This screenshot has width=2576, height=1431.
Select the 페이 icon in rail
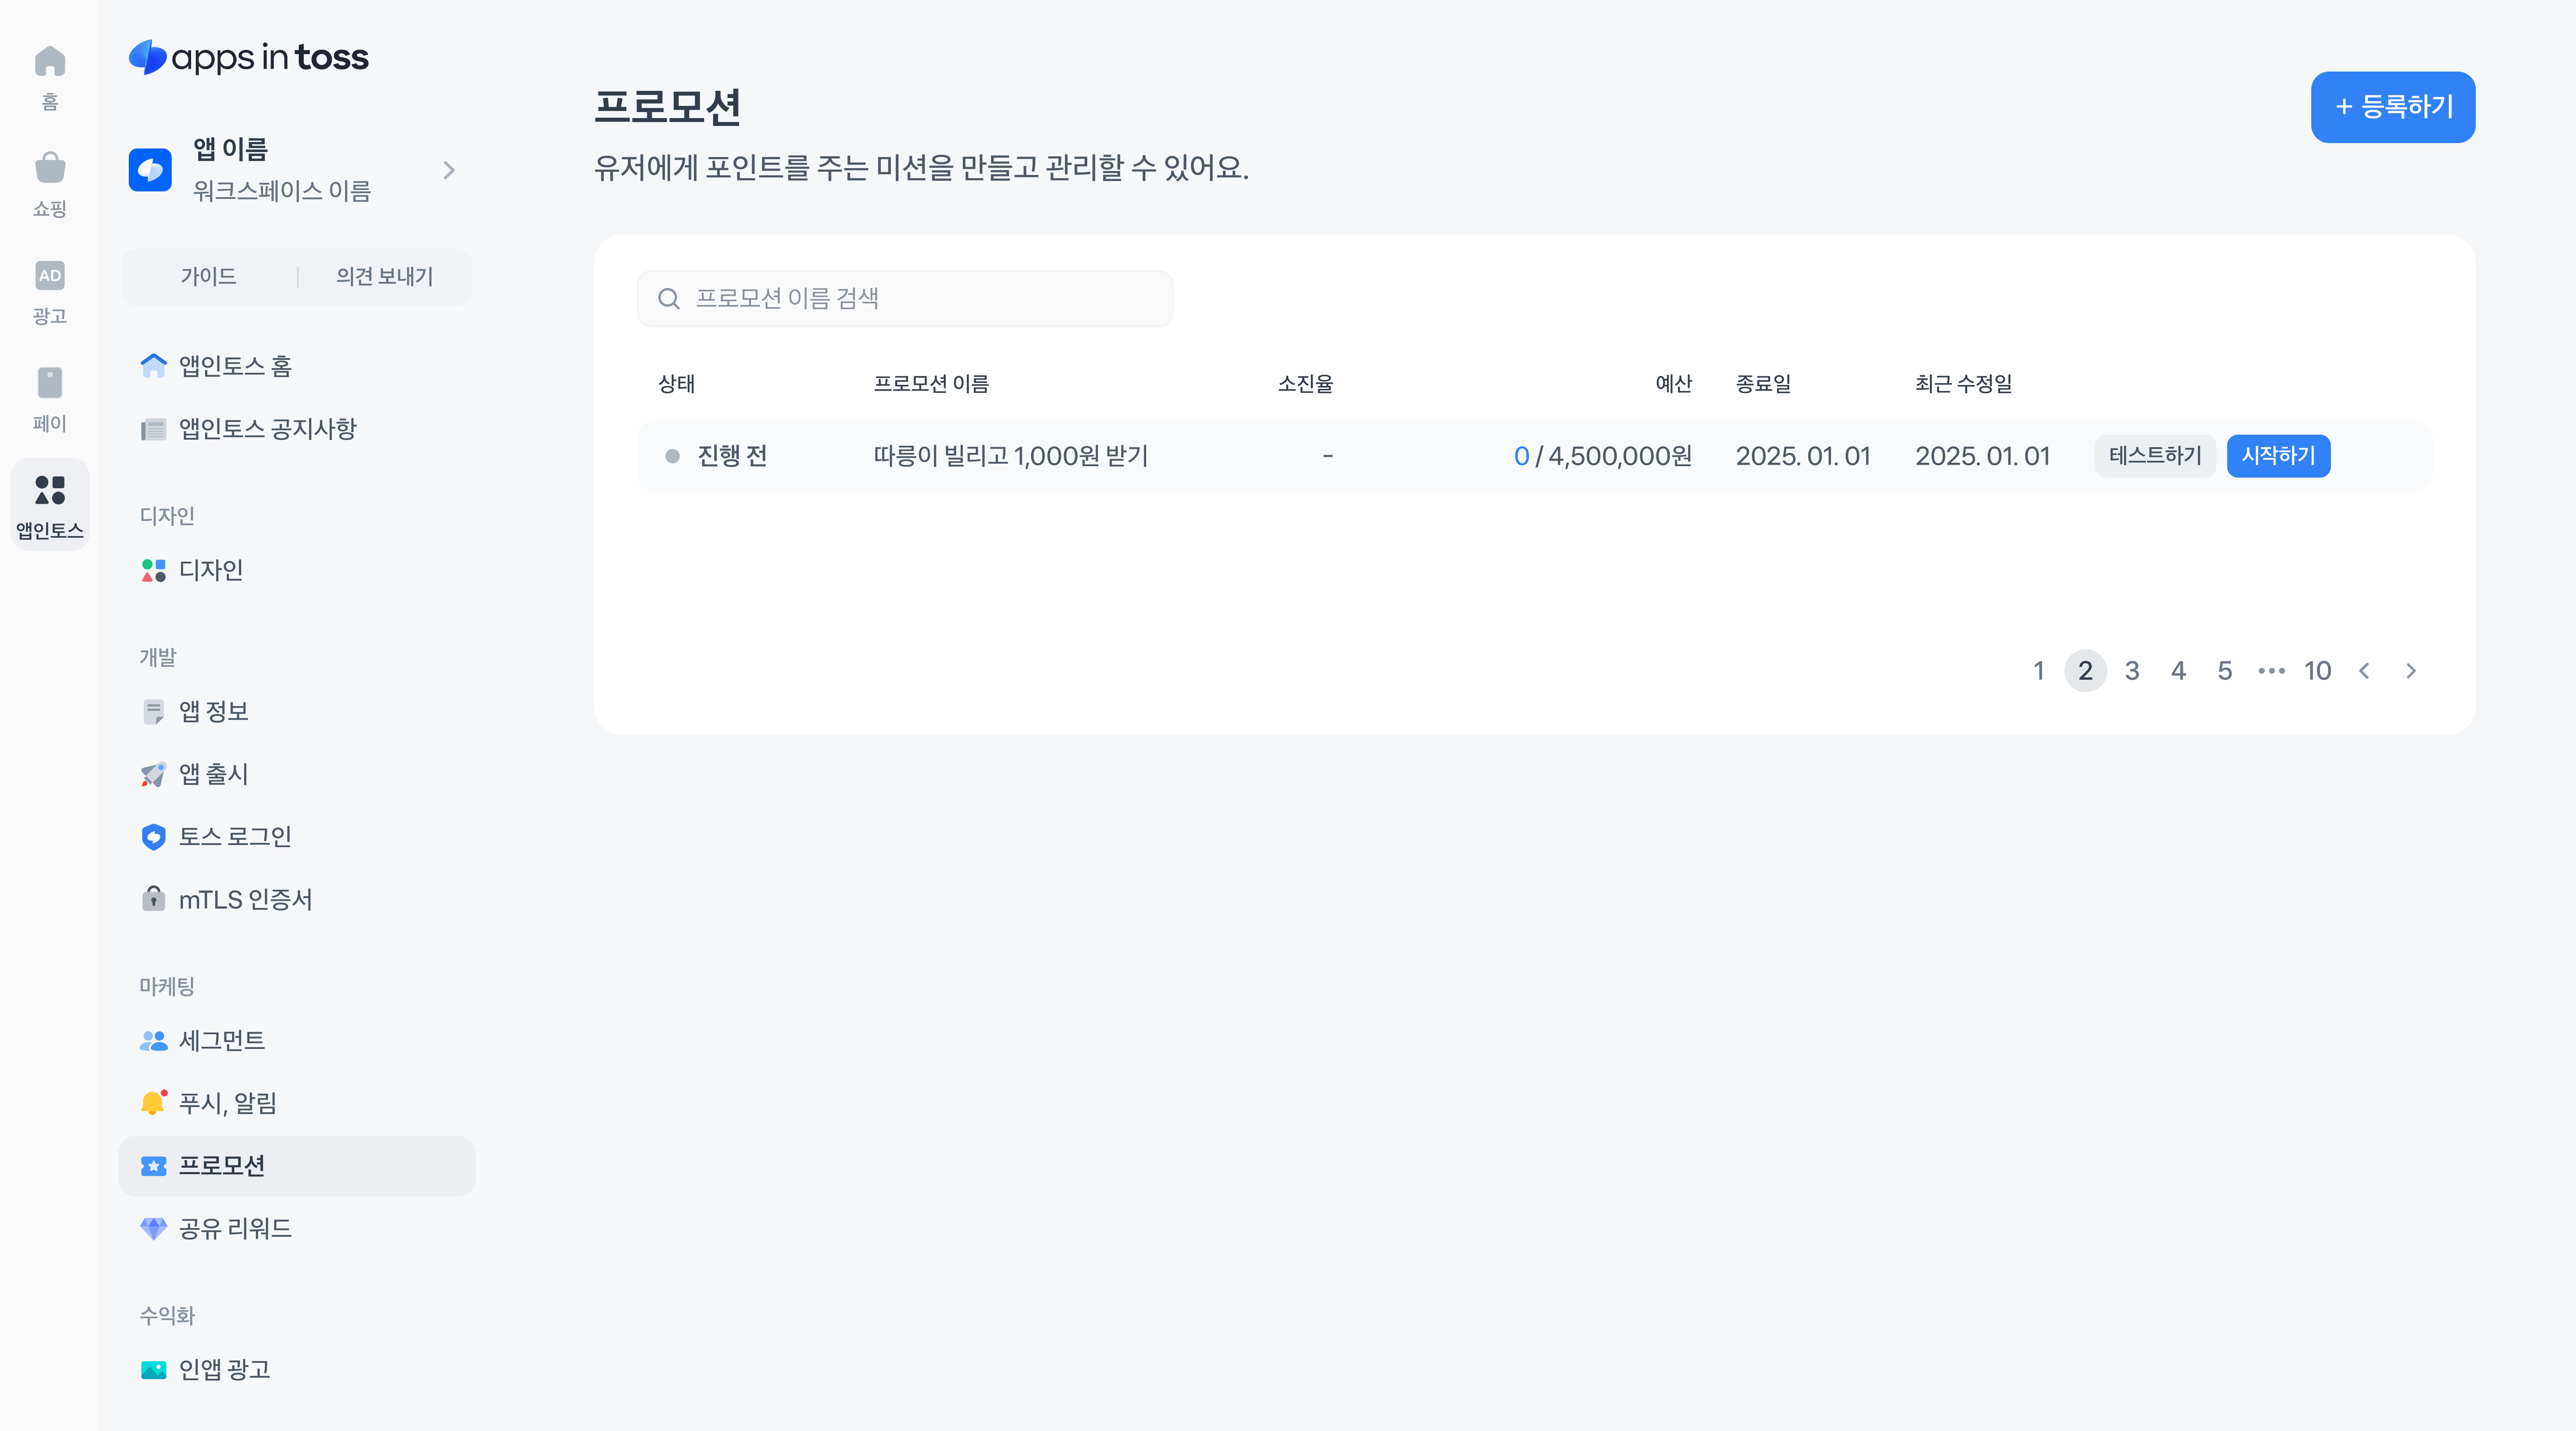pyautogui.click(x=49, y=383)
